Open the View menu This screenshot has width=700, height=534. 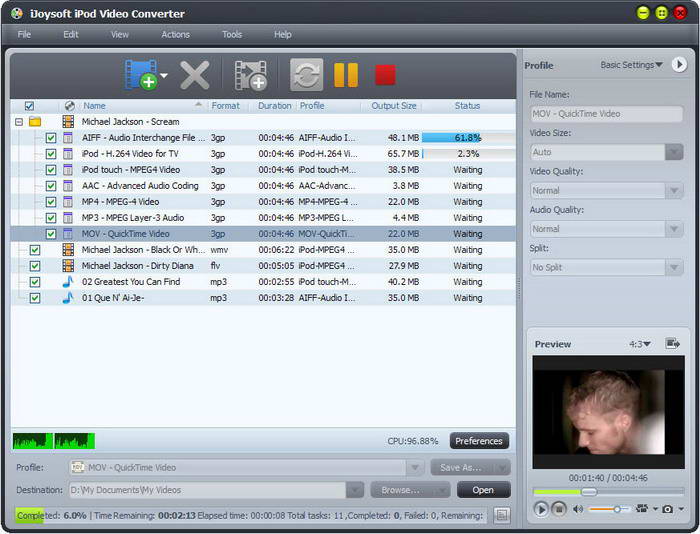tap(120, 34)
